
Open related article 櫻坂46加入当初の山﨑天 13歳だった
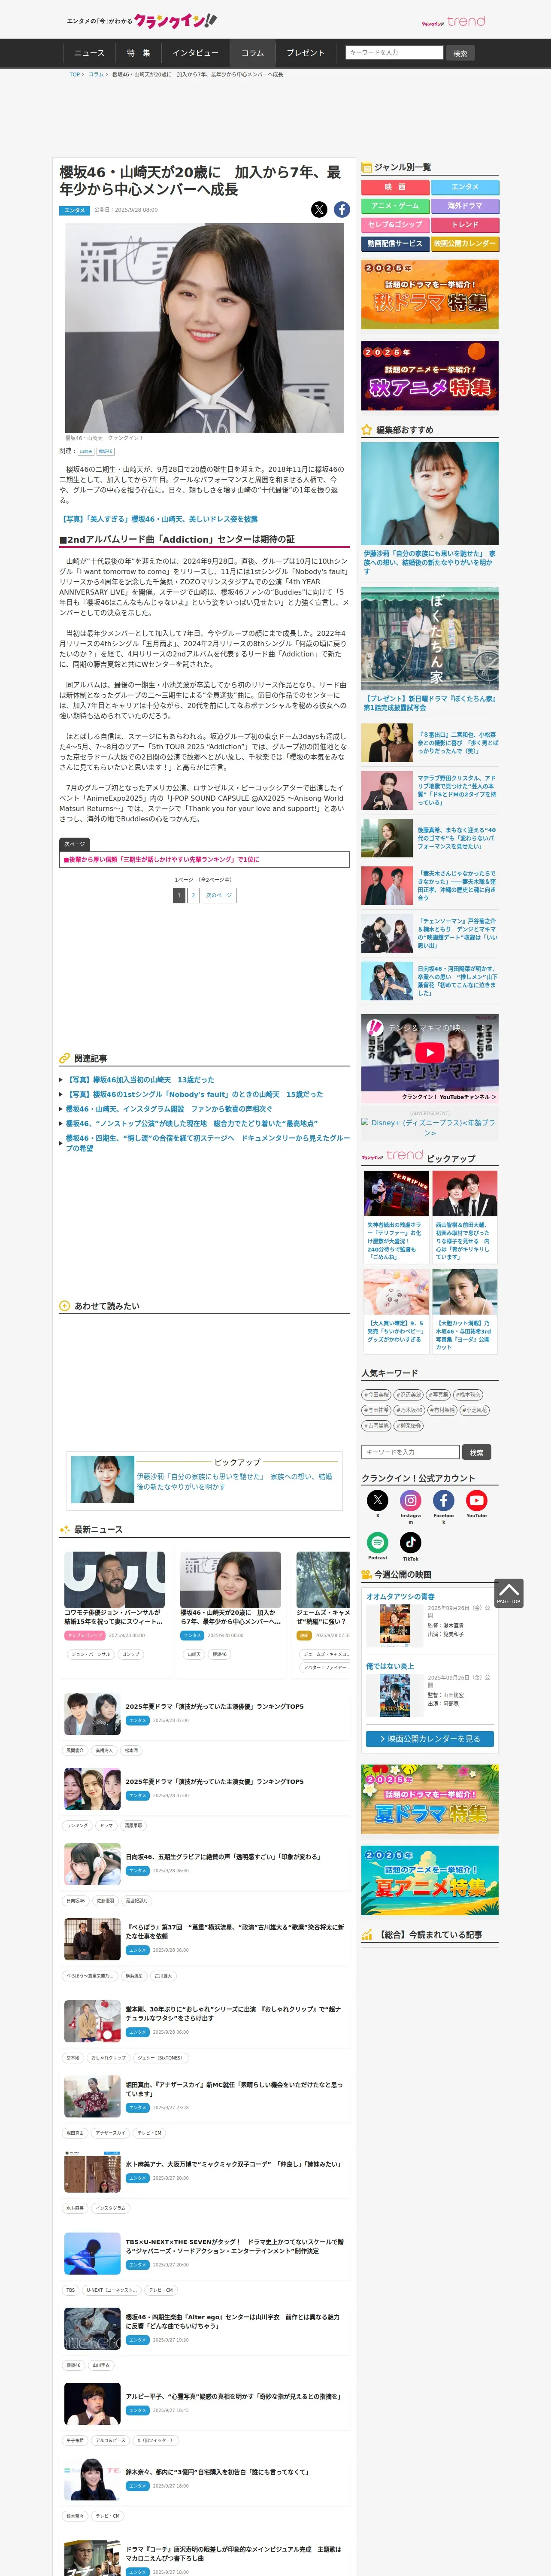coord(140,1080)
